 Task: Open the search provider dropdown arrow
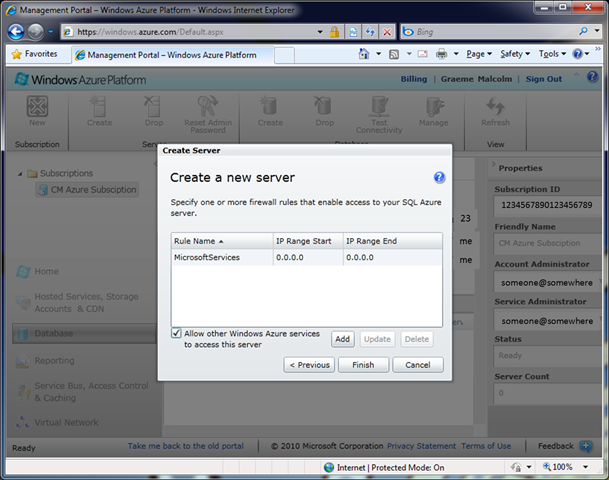point(597,31)
